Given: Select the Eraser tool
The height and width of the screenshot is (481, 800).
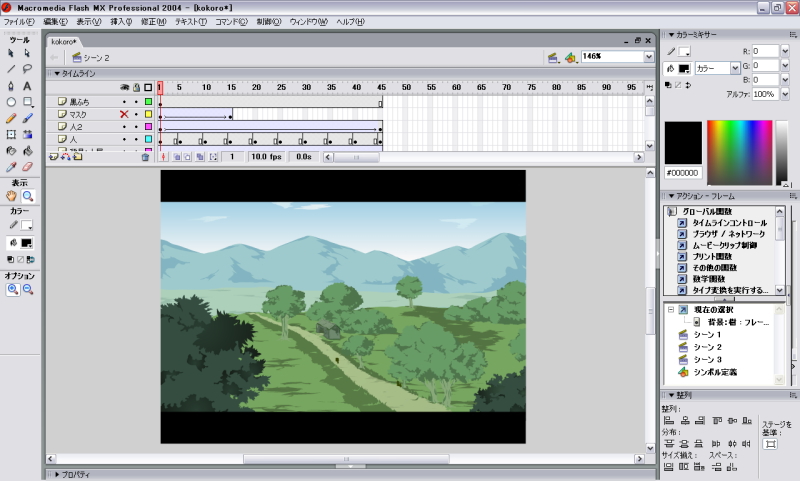Looking at the screenshot, I should click(x=27, y=167).
